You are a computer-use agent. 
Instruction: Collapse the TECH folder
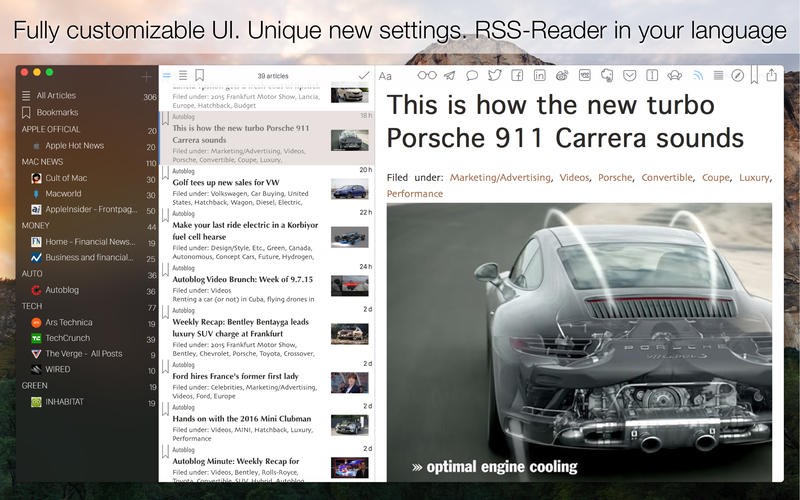[32, 306]
